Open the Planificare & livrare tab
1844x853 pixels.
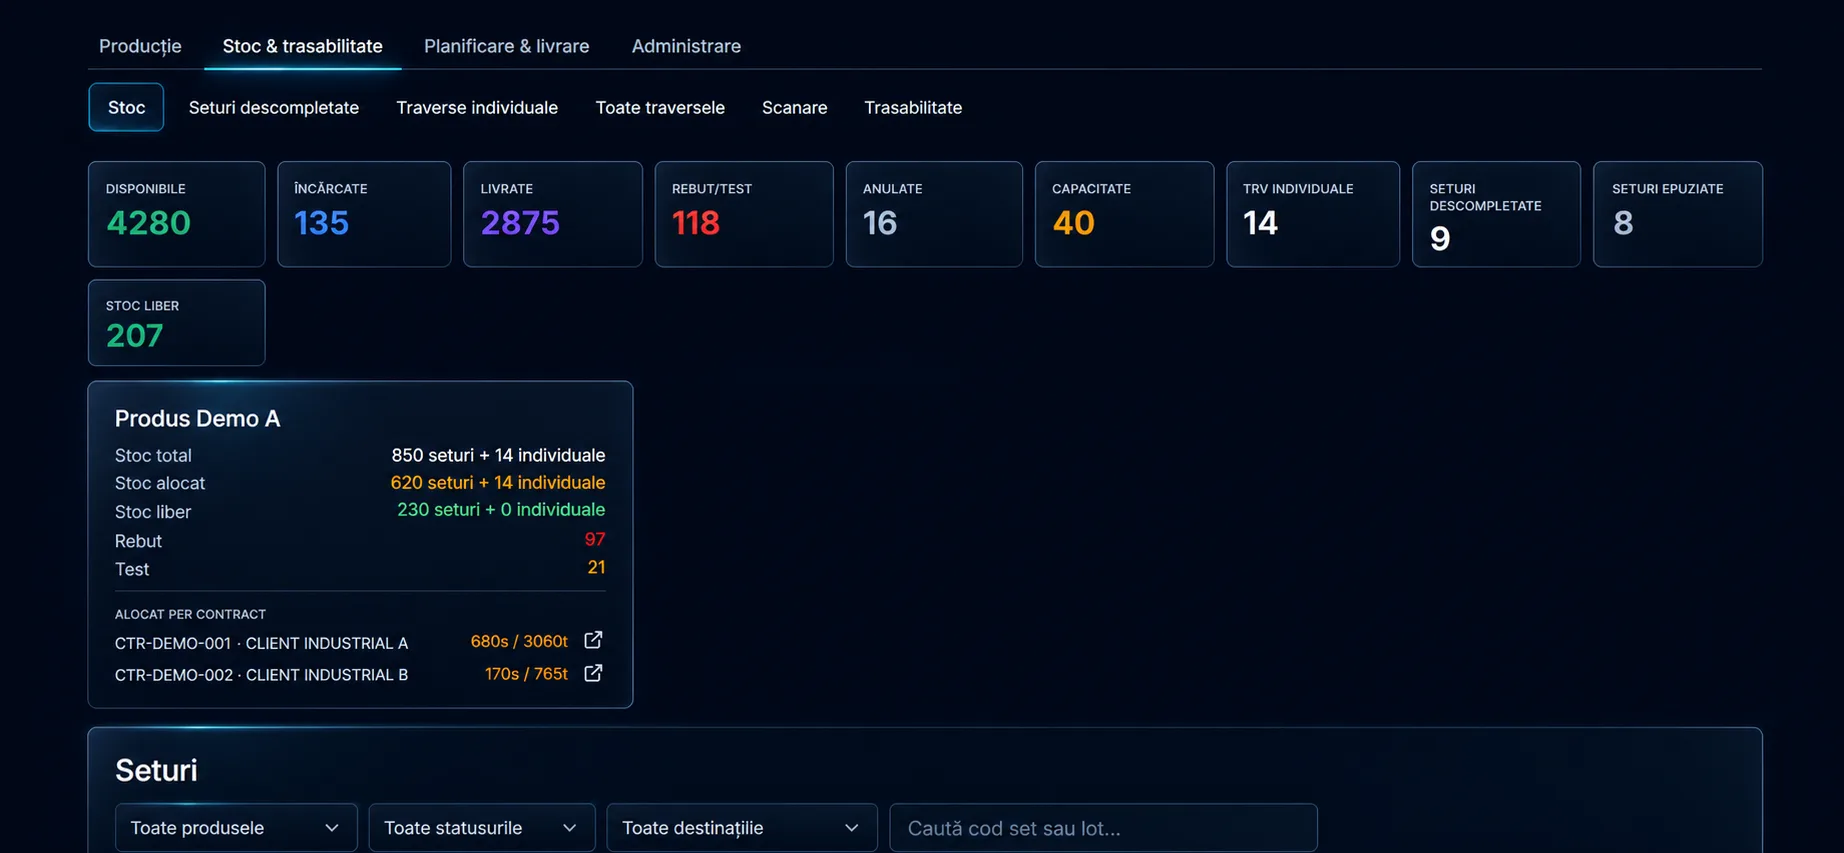coord(507,46)
